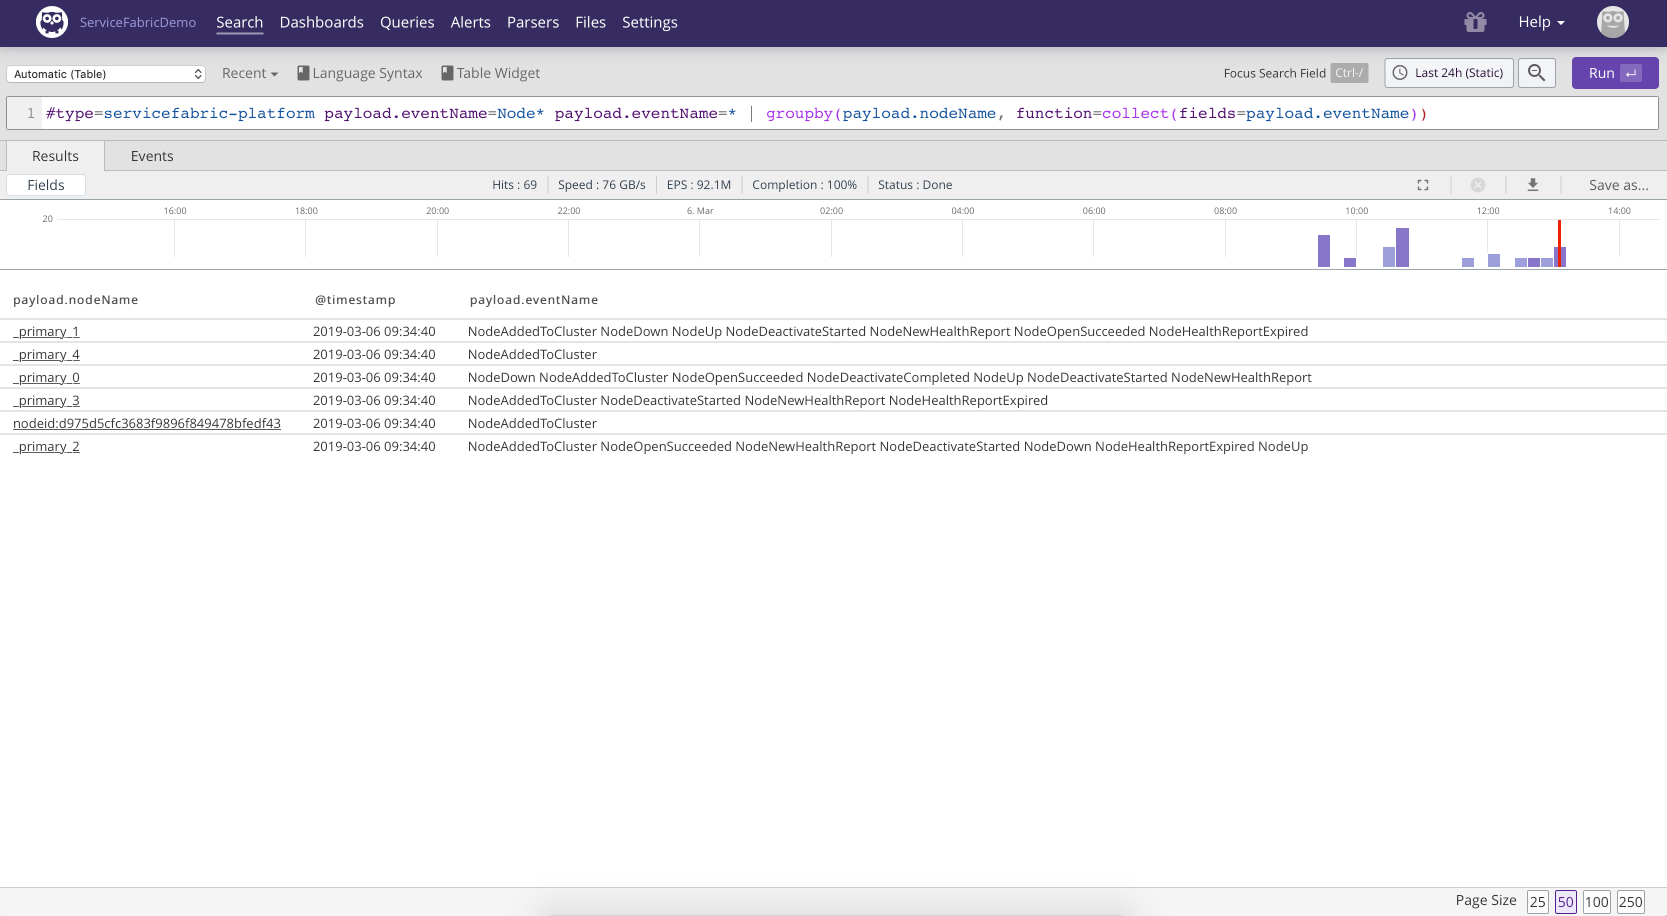Image resolution: width=1667 pixels, height=916 pixels.
Task: Open the user avatar menu
Action: 1612,22
